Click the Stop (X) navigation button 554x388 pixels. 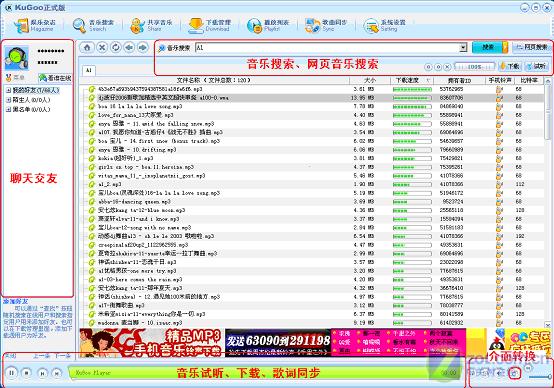pos(102,47)
